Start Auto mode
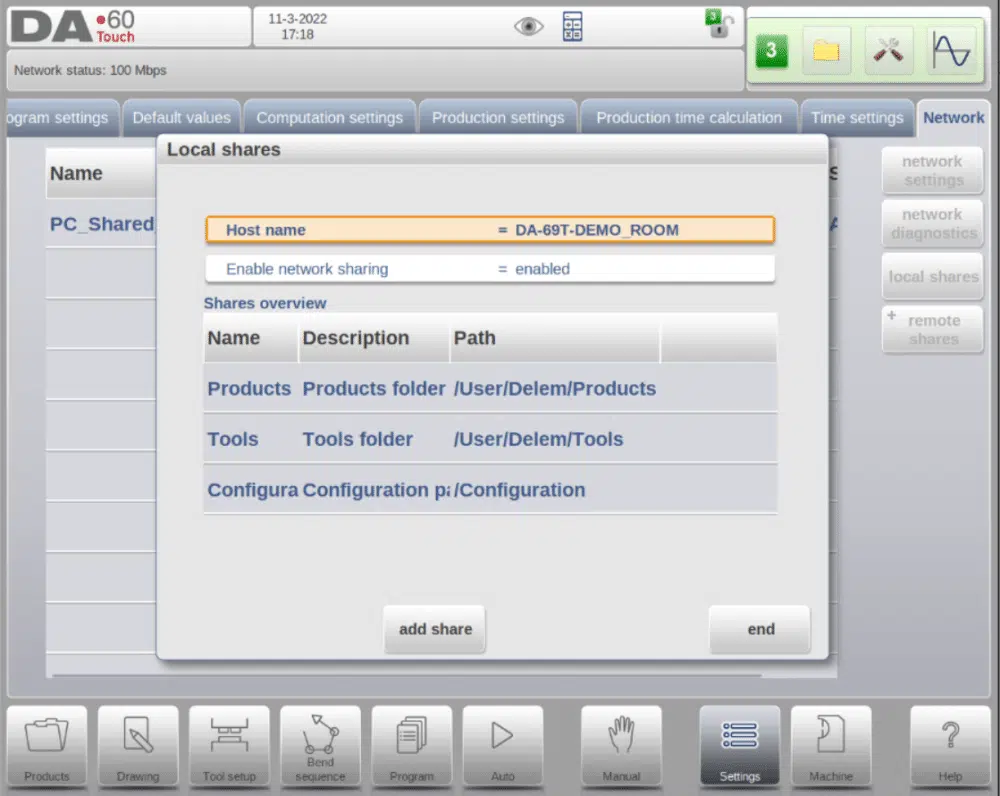Viewport: 1000px width, 796px height. tap(503, 746)
